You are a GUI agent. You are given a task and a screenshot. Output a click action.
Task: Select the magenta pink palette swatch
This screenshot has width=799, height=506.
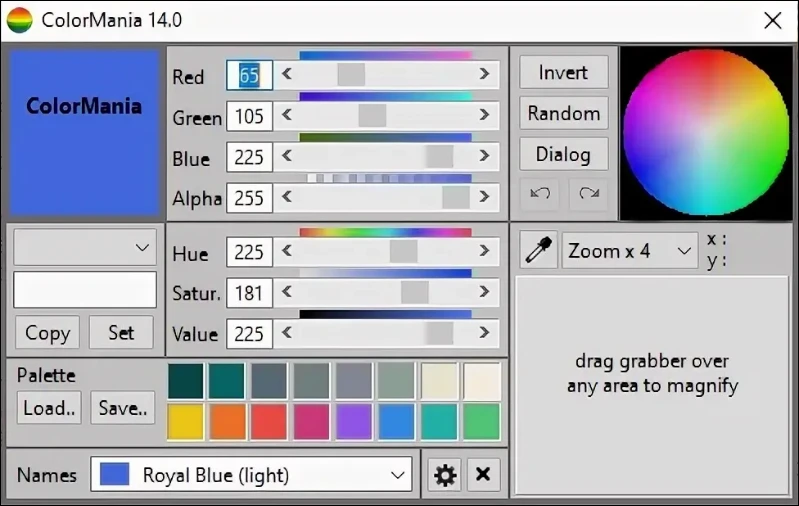click(311, 421)
